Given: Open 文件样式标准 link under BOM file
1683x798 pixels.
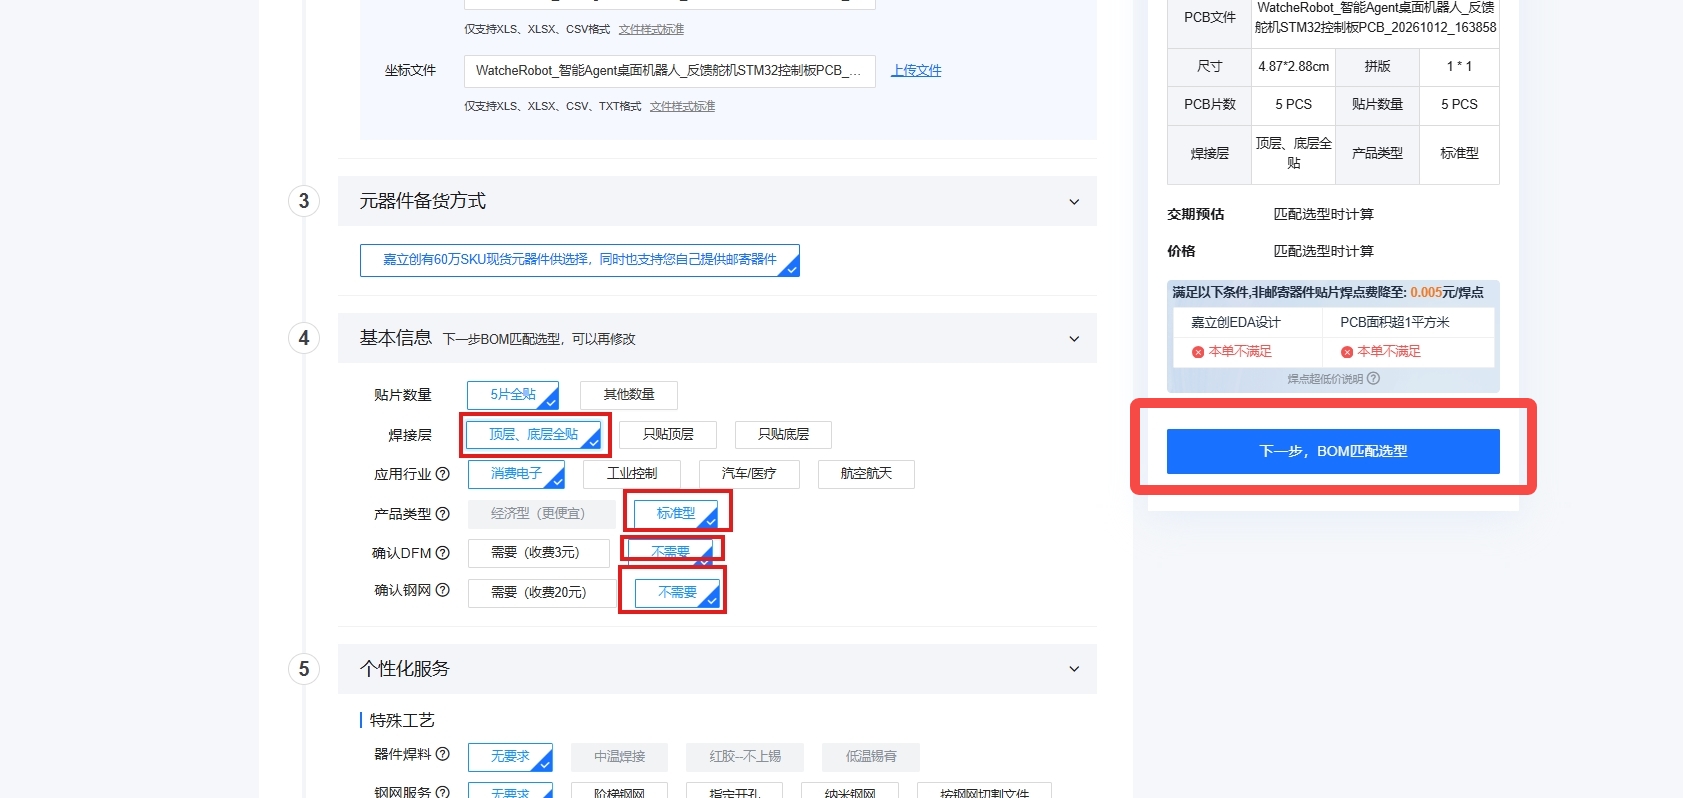Looking at the screenshot, I should 651,29.
